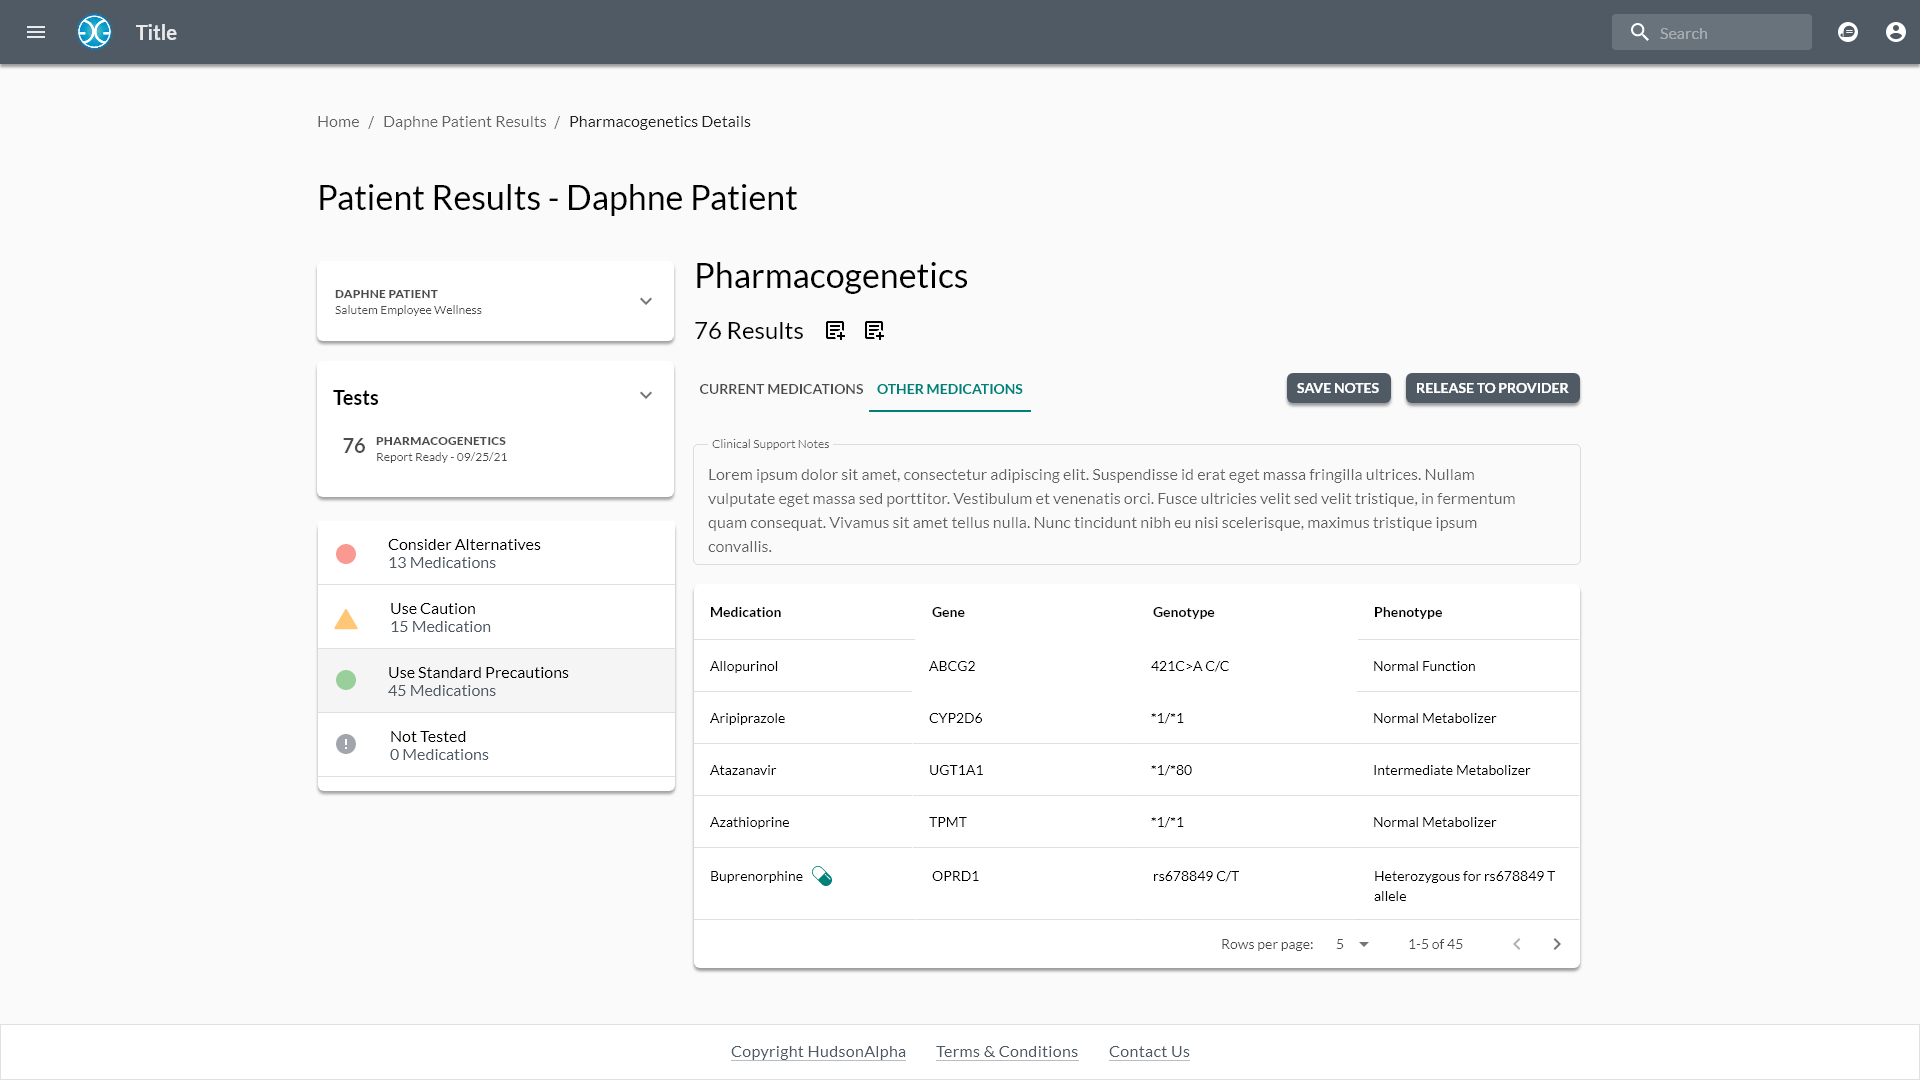Image resolution: width=1920 pixels, height=1080 pixels.
Task: Open Daphne Patient Results breadcrumb link
Action: click(x=464, y=121)
